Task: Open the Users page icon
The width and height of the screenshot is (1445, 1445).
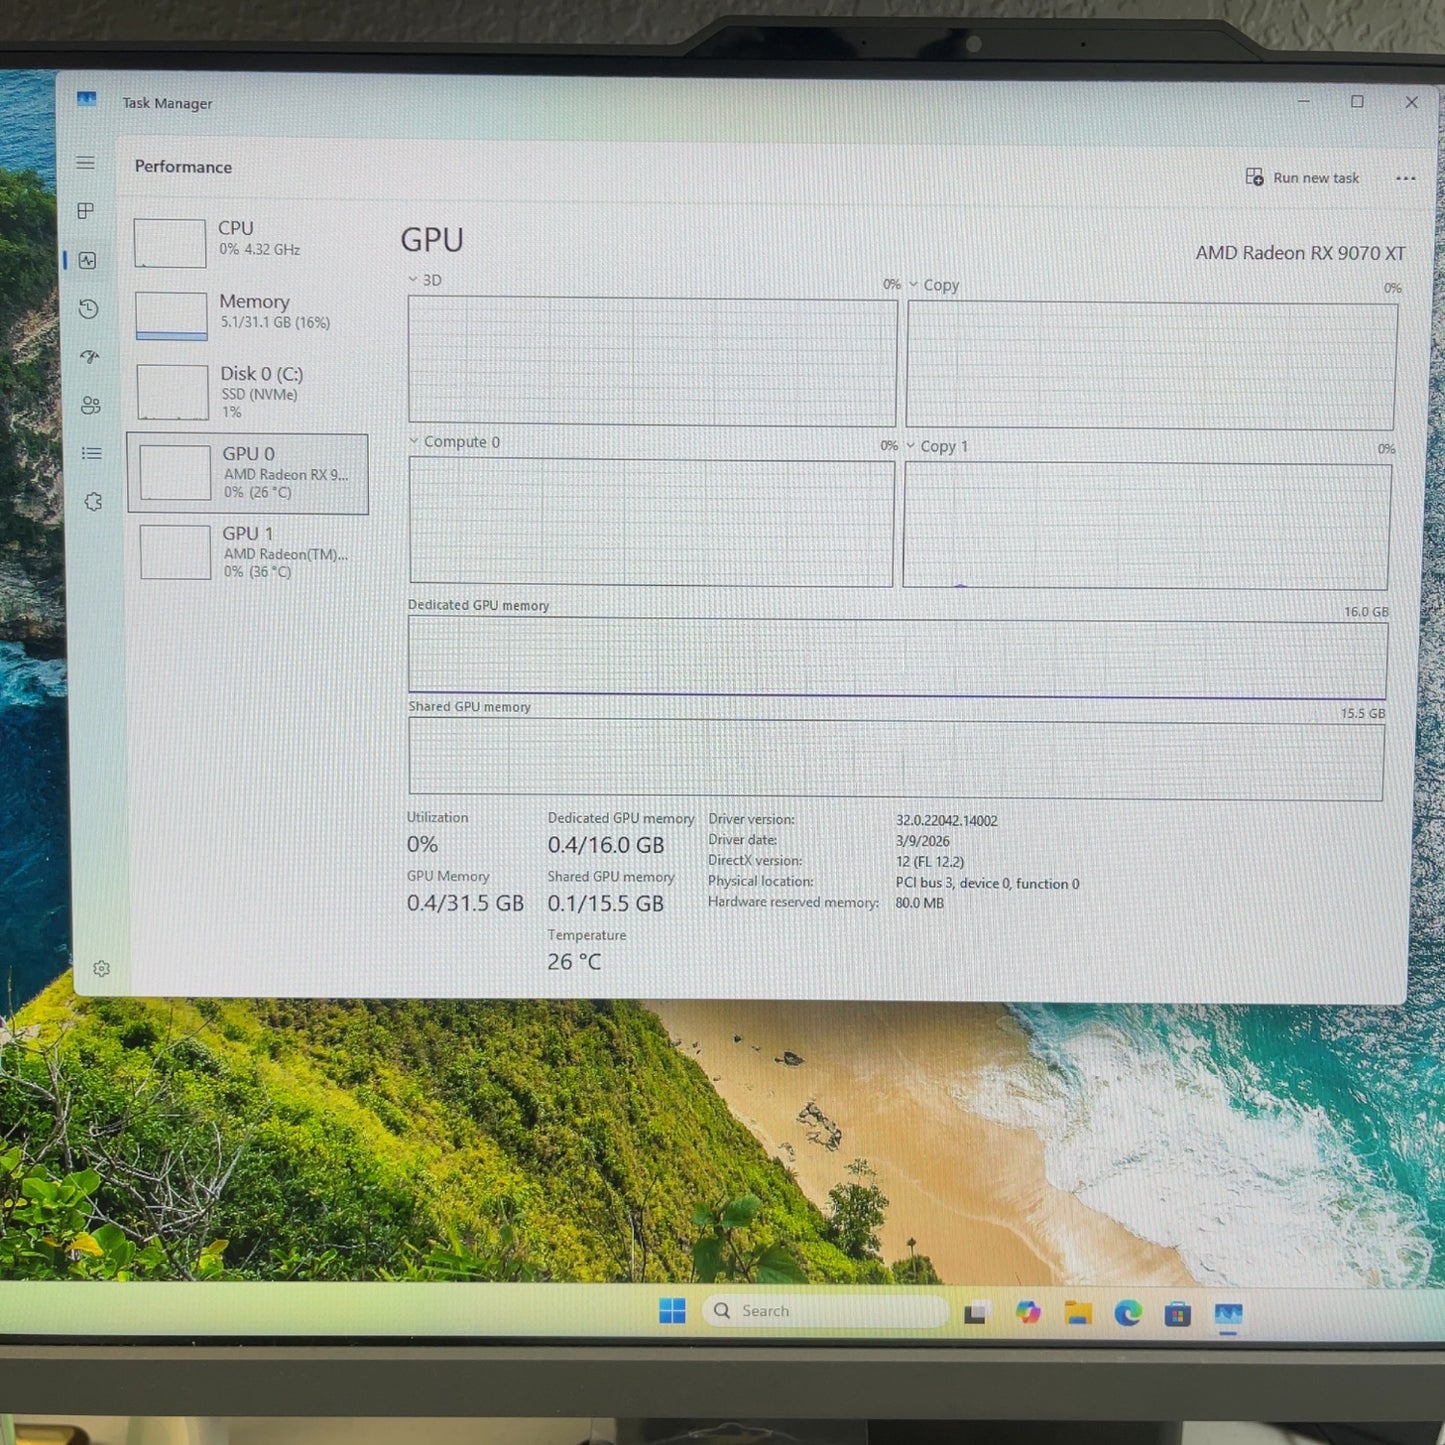Action: [x=91, y=405]
